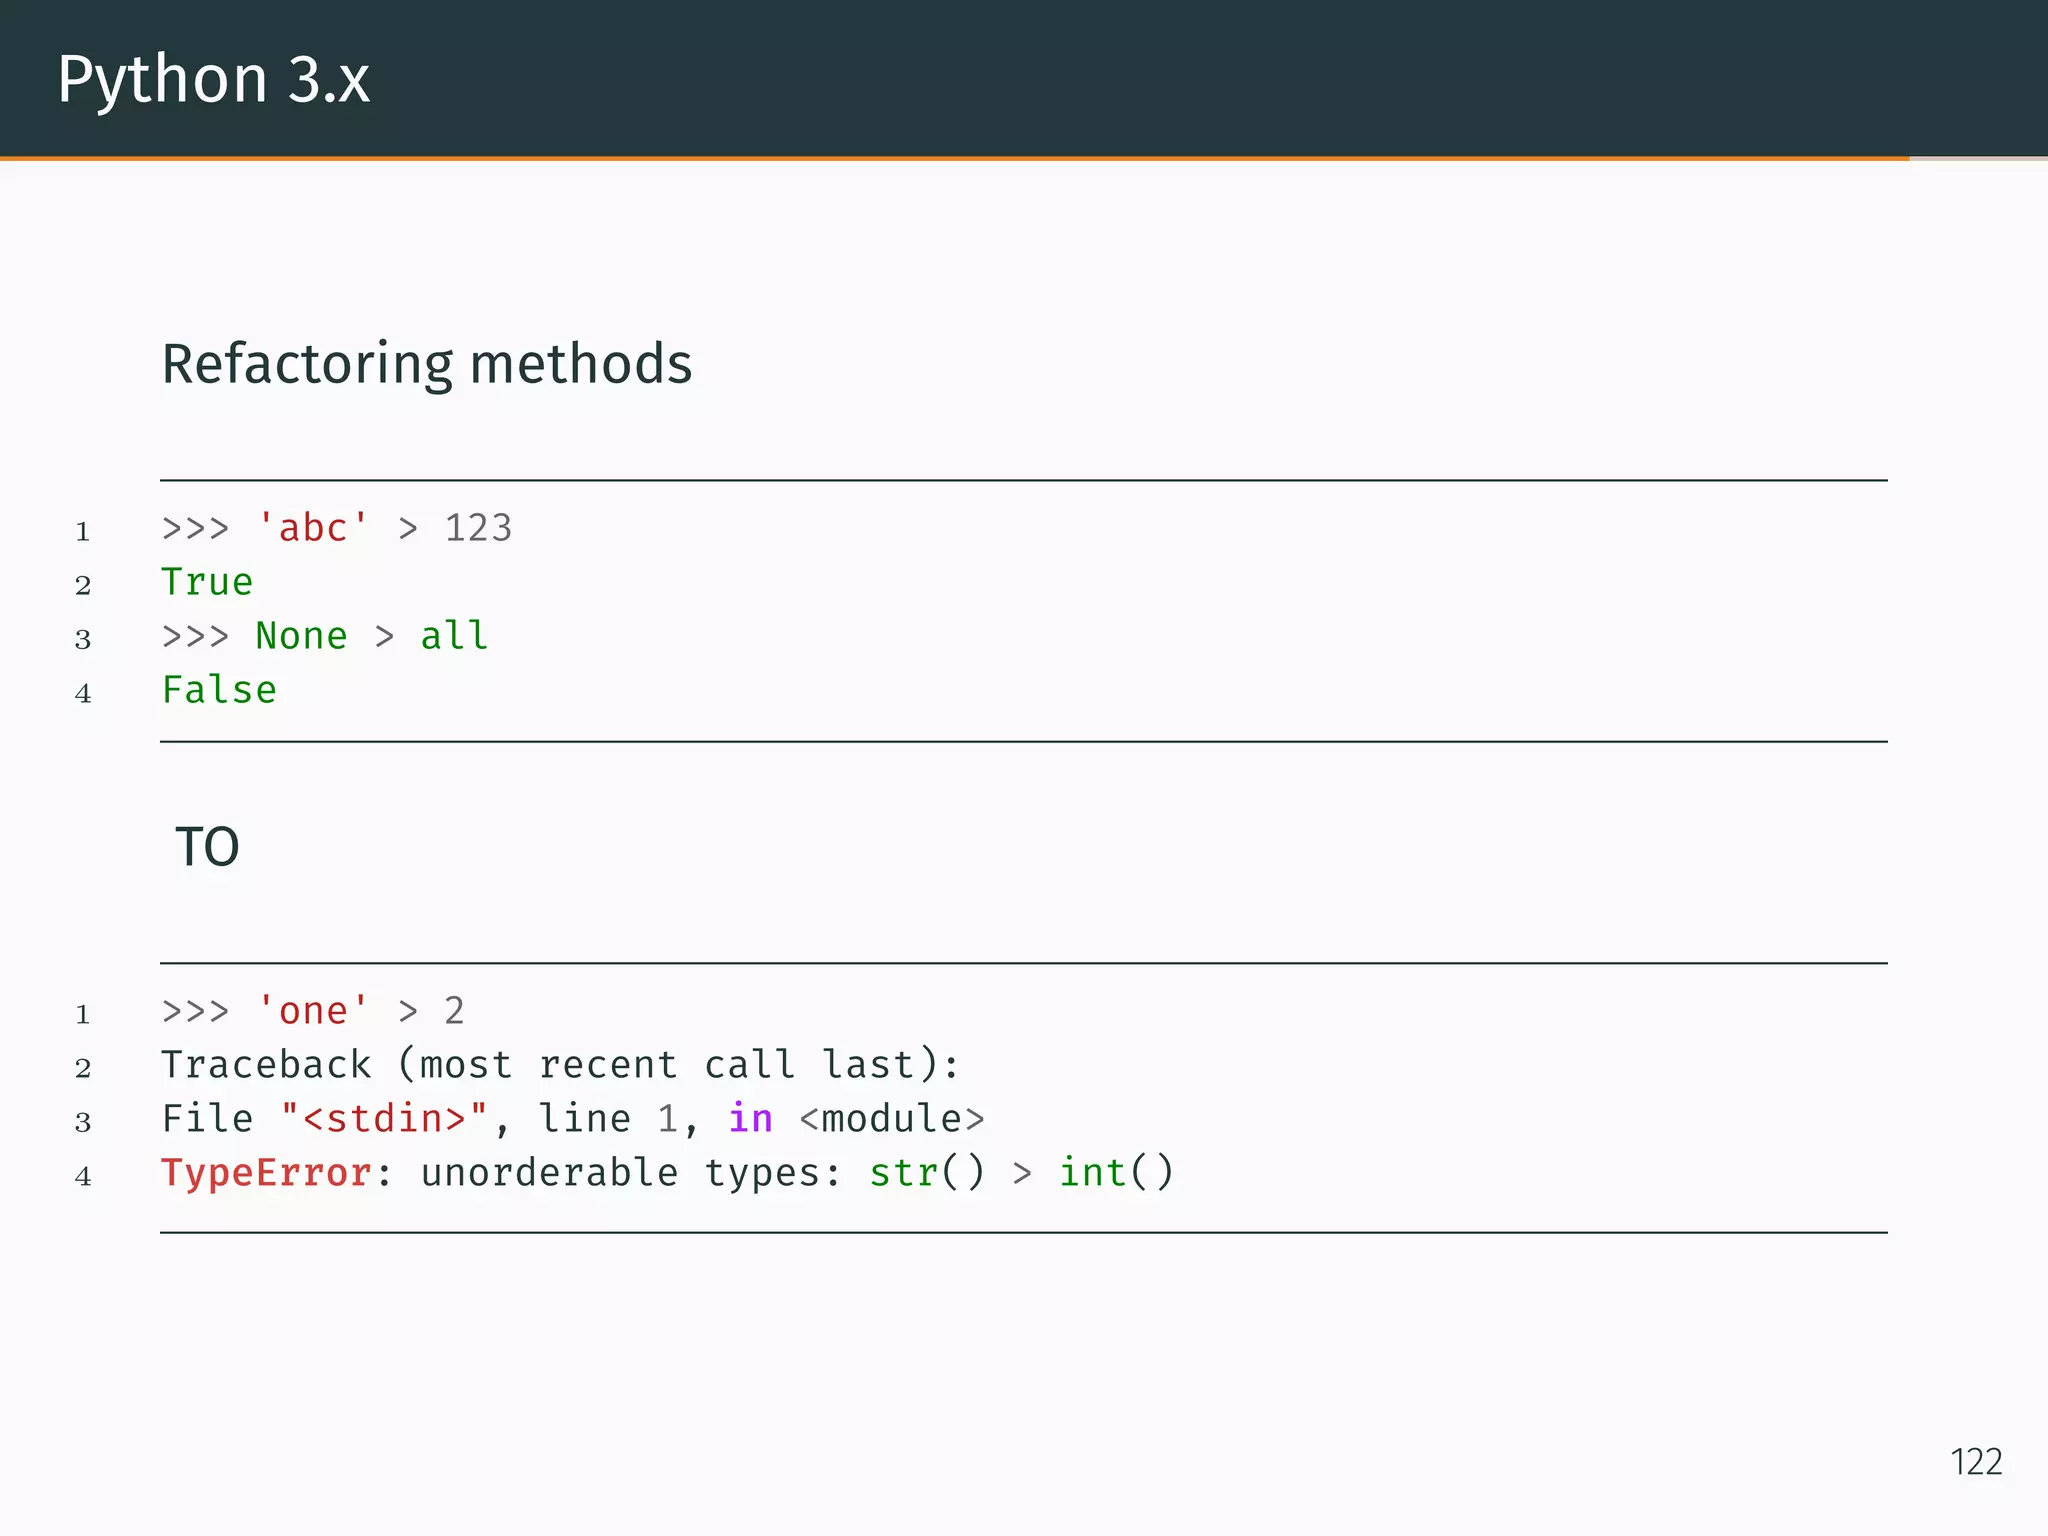The width and height of the screenshot is (2048, 1536).
Task: Click the code line ">>> 'one' > 2"
Action: [x=313, y=1011]
